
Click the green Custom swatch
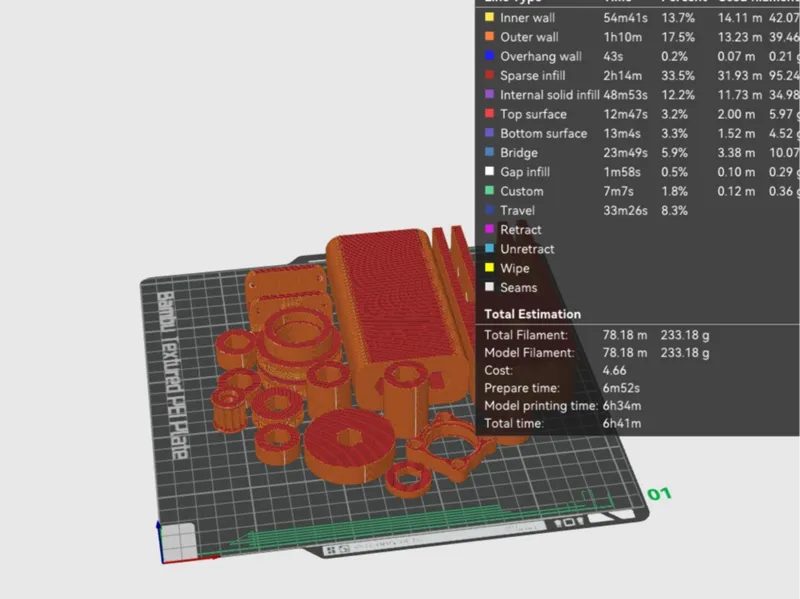(x=489, y=190)
